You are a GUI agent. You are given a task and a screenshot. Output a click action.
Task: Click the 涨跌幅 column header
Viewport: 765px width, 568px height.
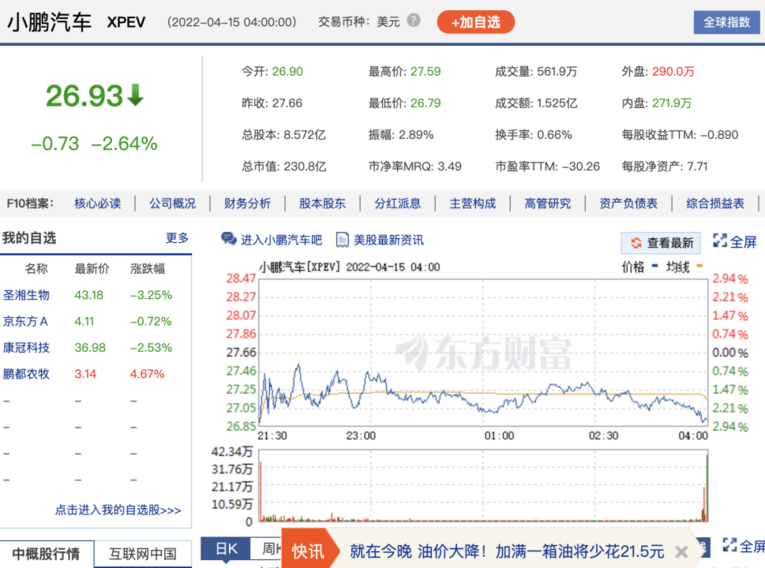pyautogui.click(x=147, y=268)
